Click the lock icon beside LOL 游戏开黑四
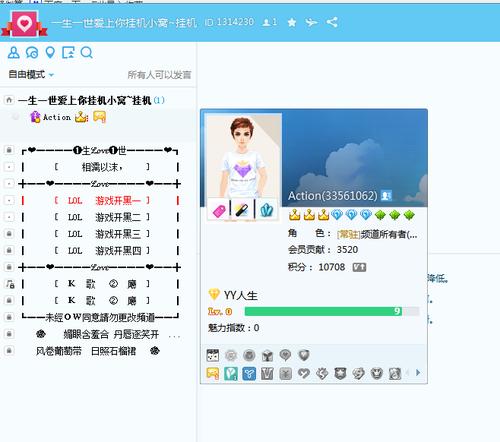This screenshot has height=442, width=500. coord(9,250)
